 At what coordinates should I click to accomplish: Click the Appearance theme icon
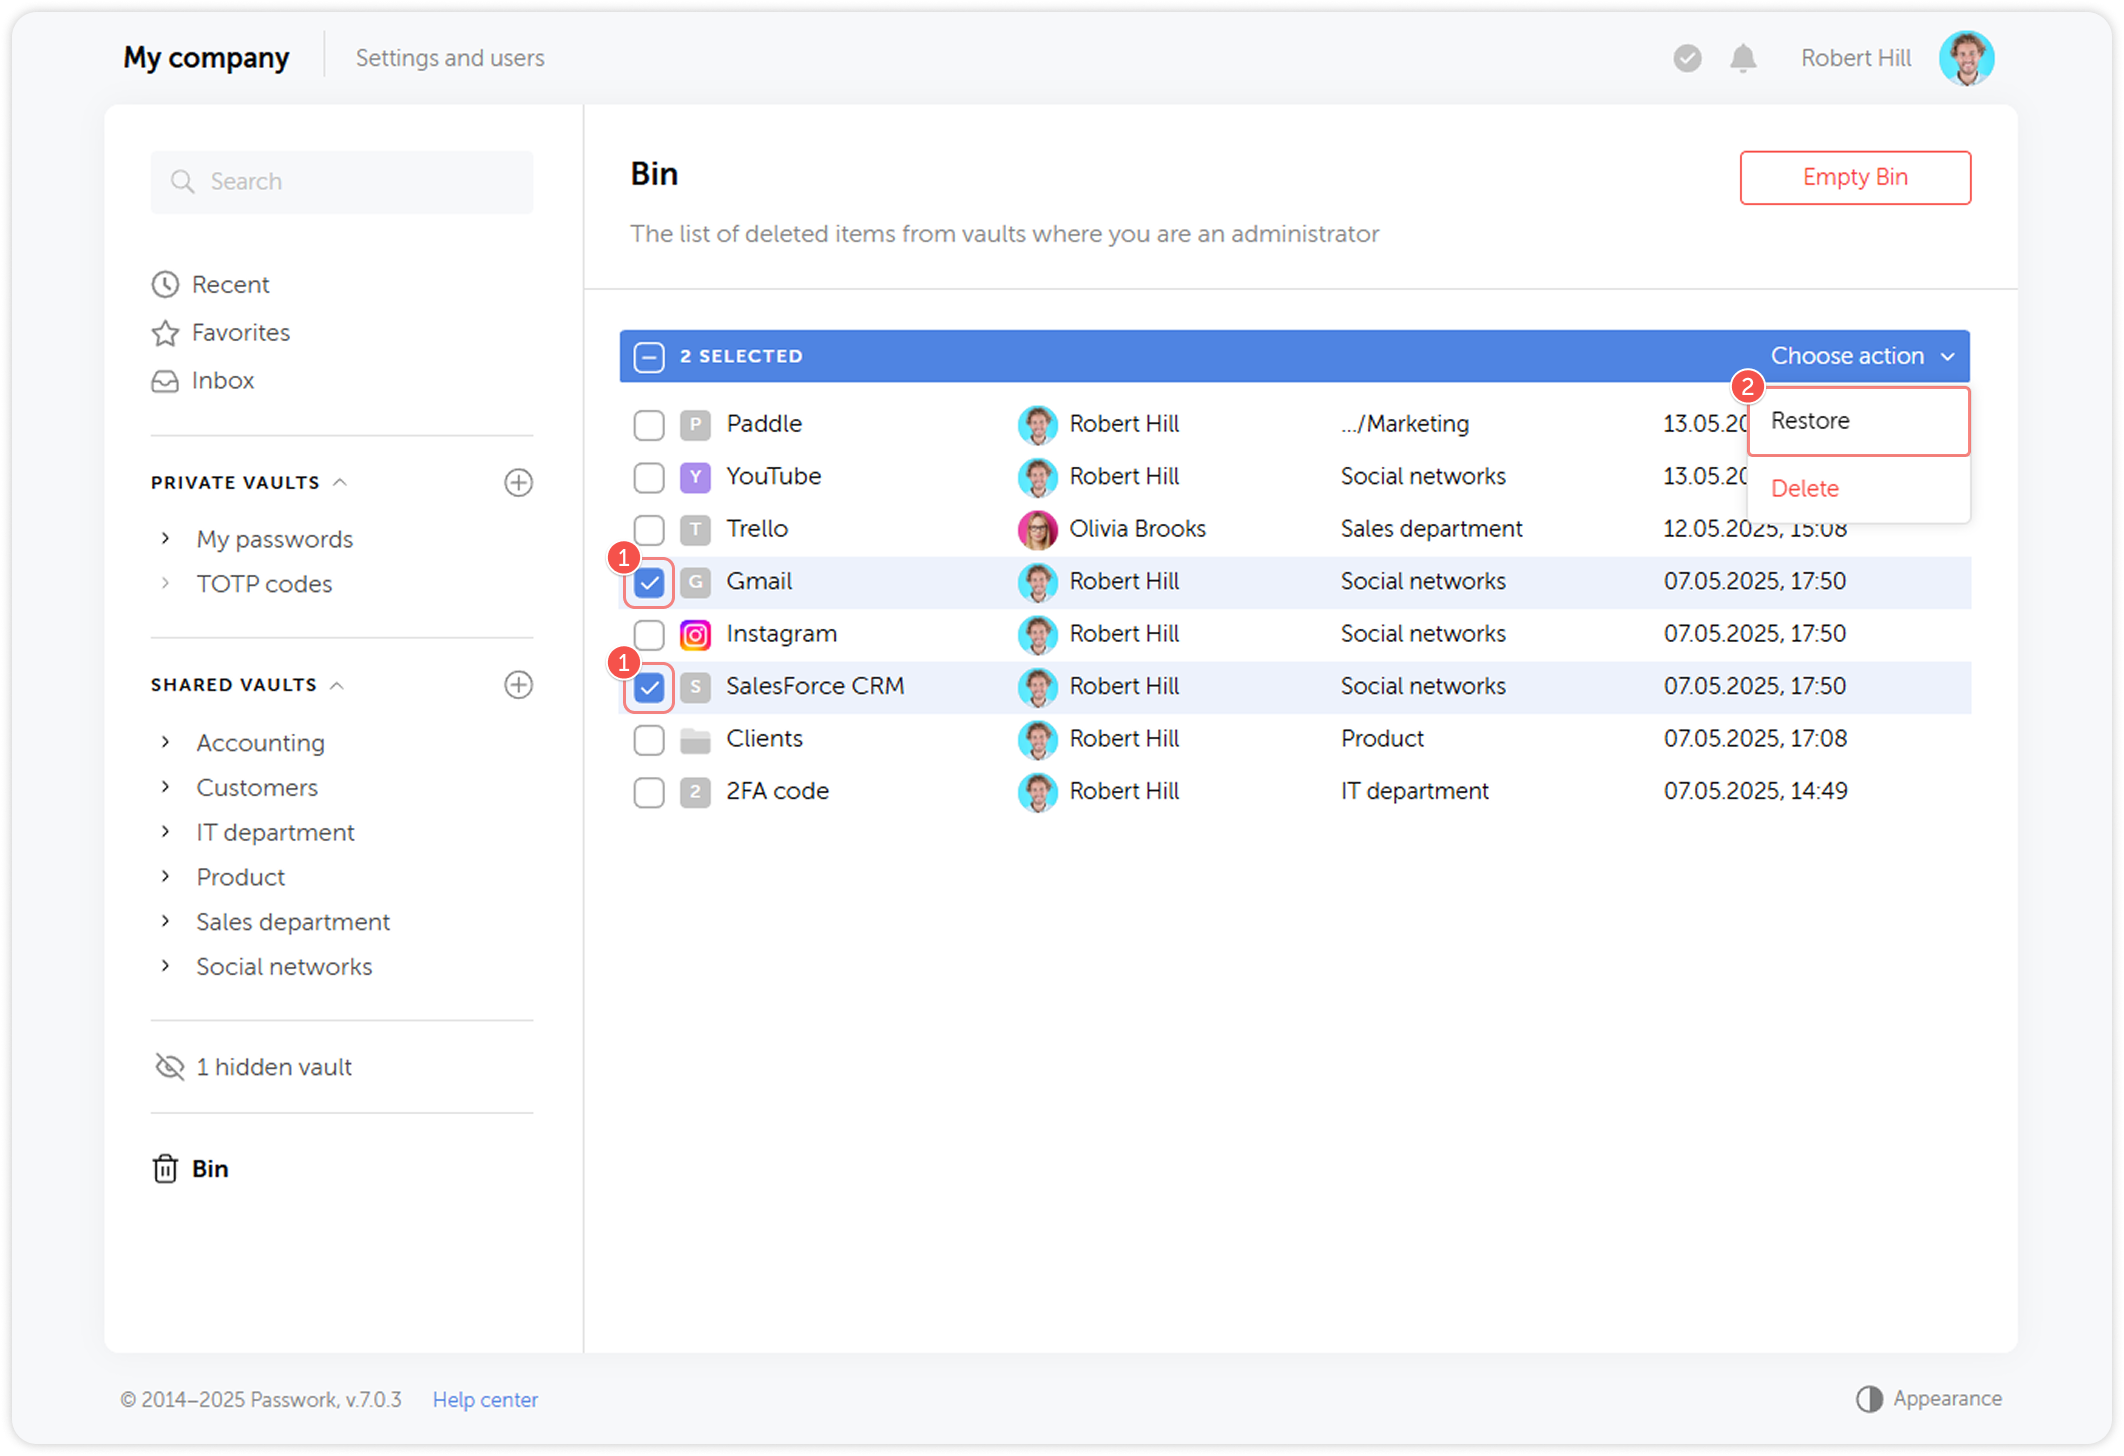(1869, 1399)
